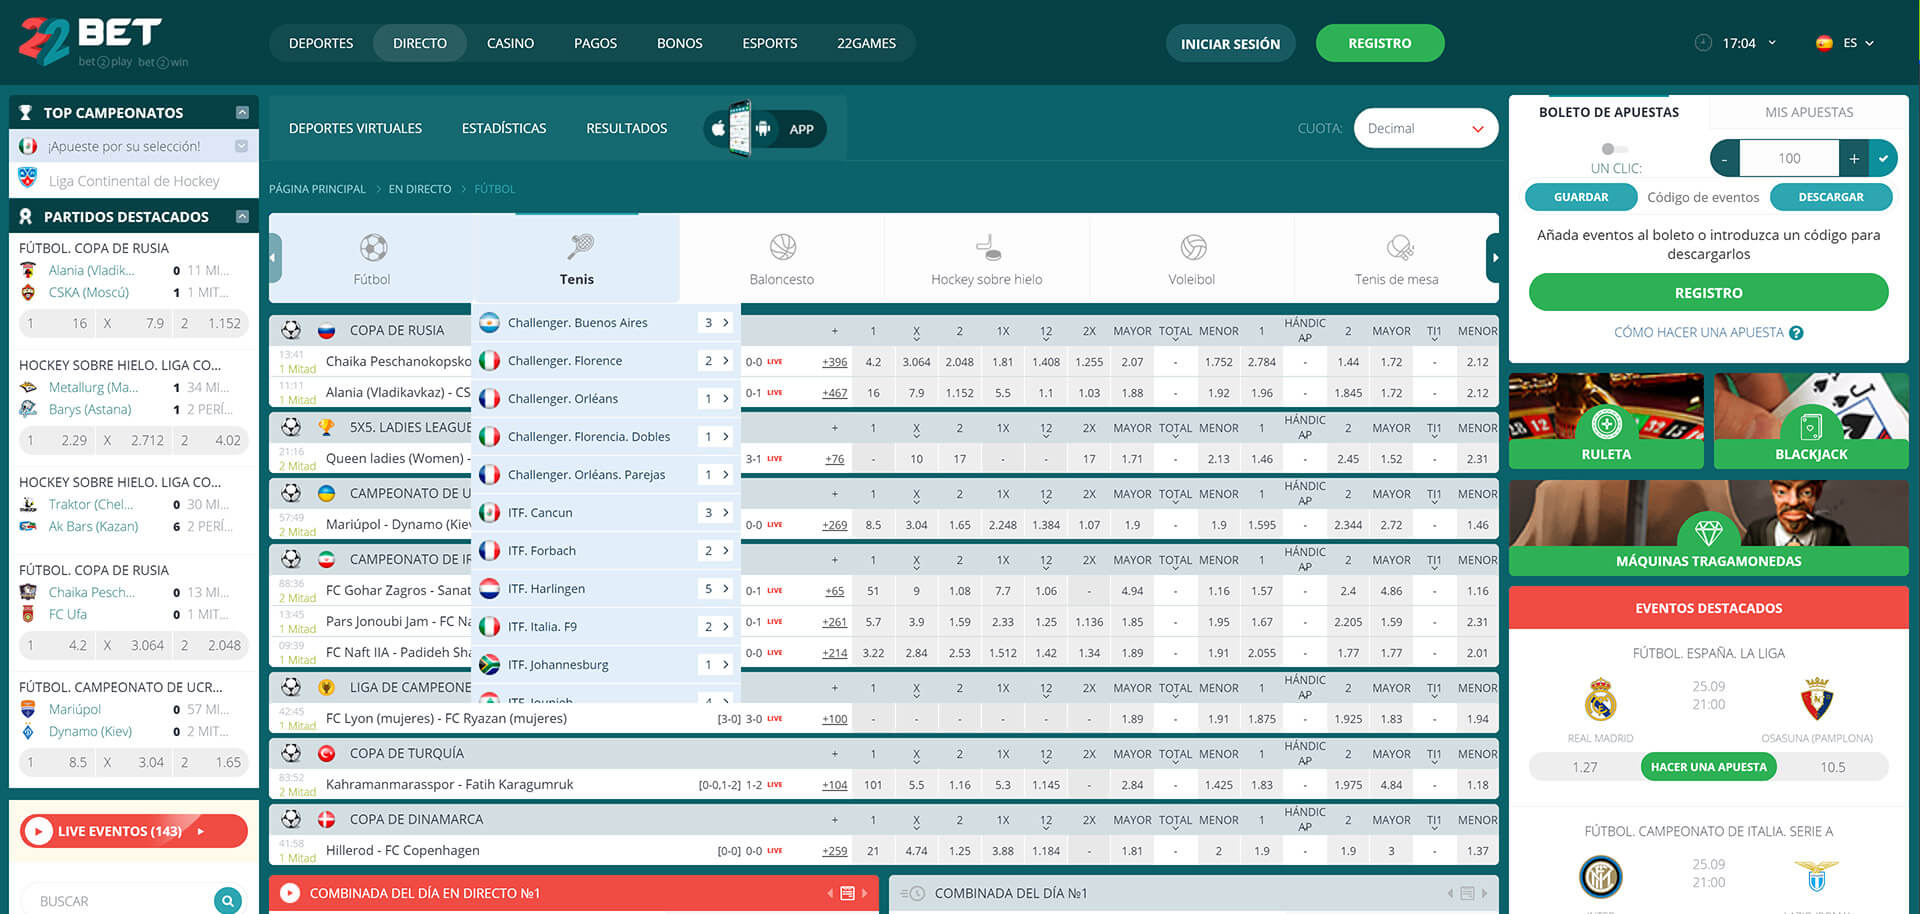The image size is (1920, 914).
Task: Click the Real Madrid crest
Action: click(1600, 699)
